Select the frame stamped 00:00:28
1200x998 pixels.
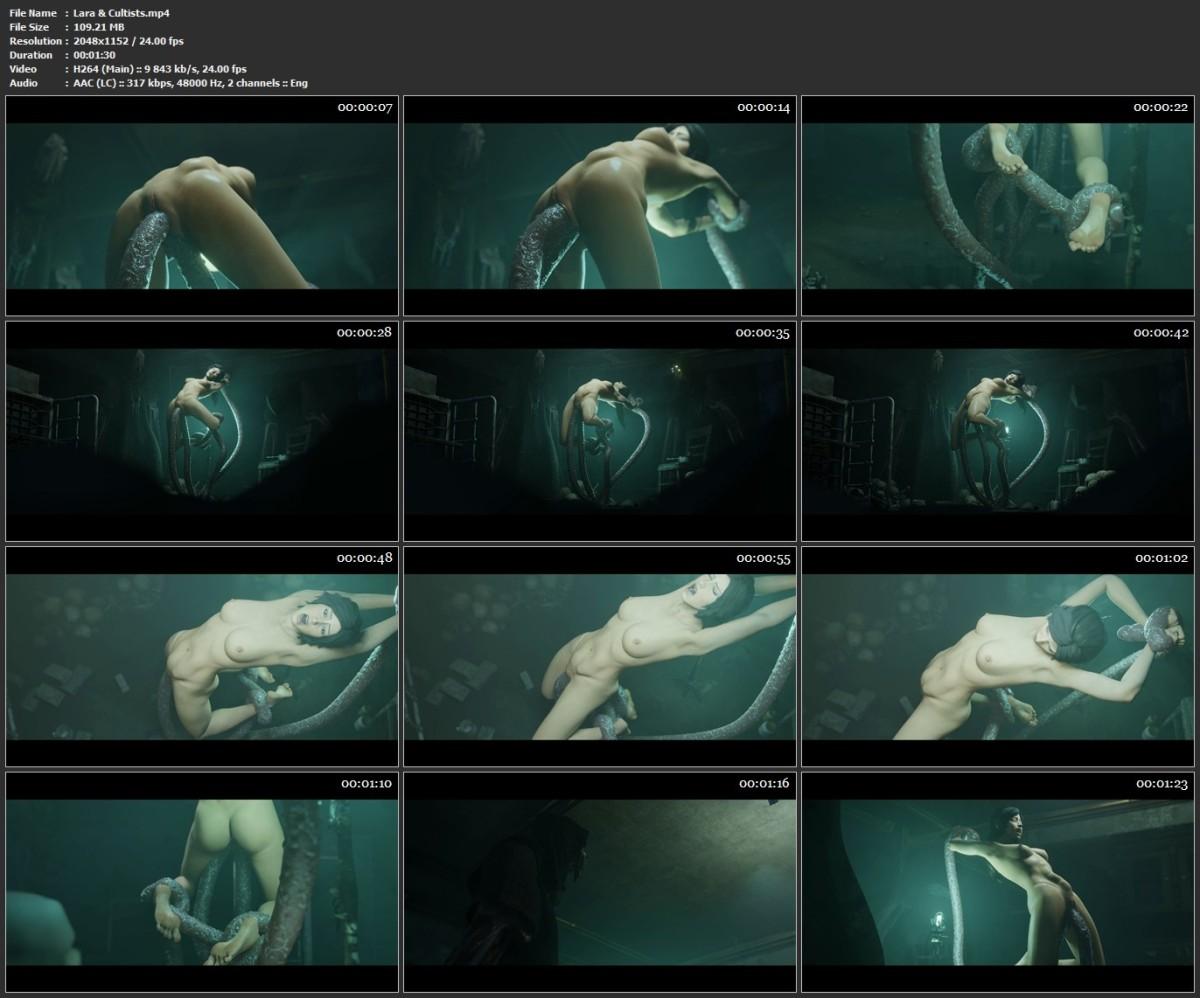click(x=202, y=431)
